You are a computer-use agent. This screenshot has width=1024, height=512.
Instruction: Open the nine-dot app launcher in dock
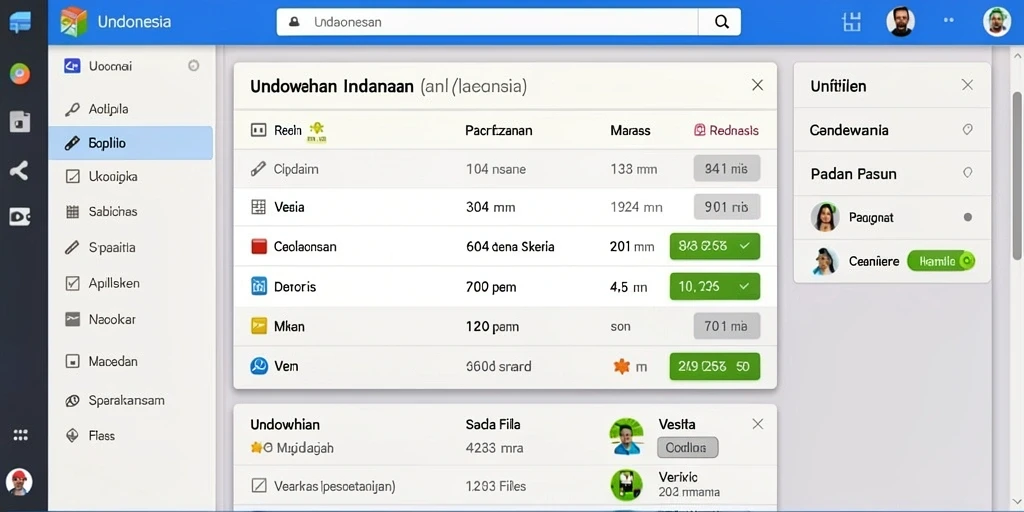coord(20,435)
